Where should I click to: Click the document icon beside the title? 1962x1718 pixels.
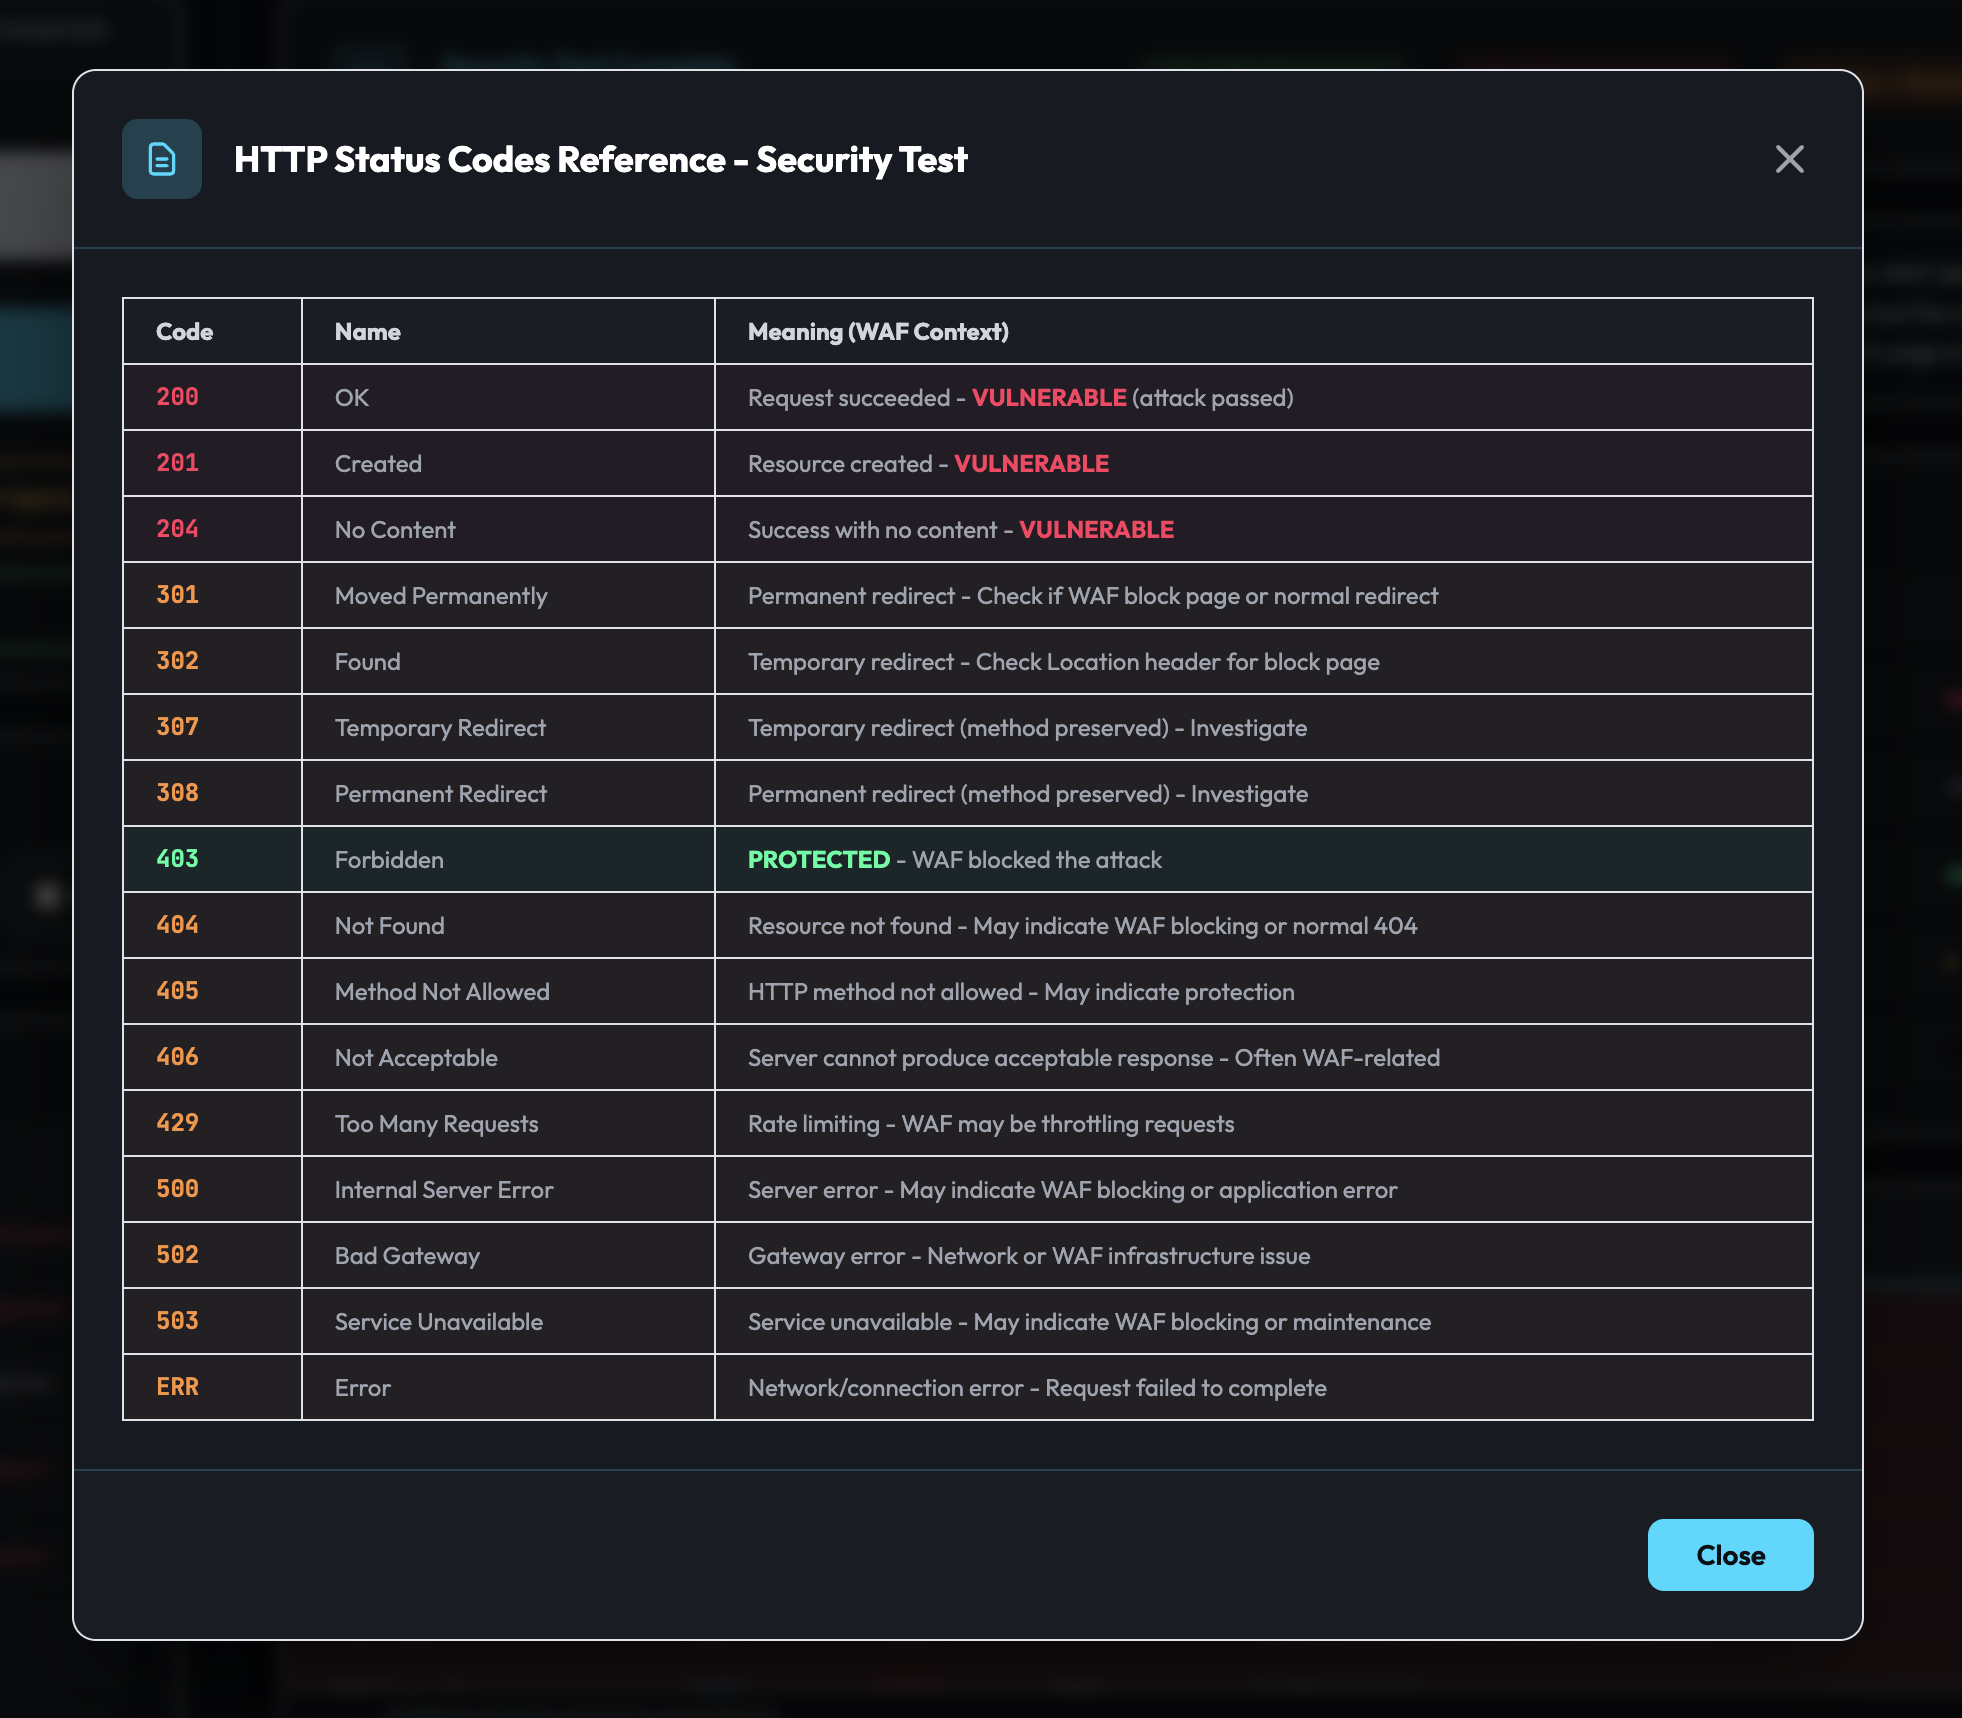162,159
